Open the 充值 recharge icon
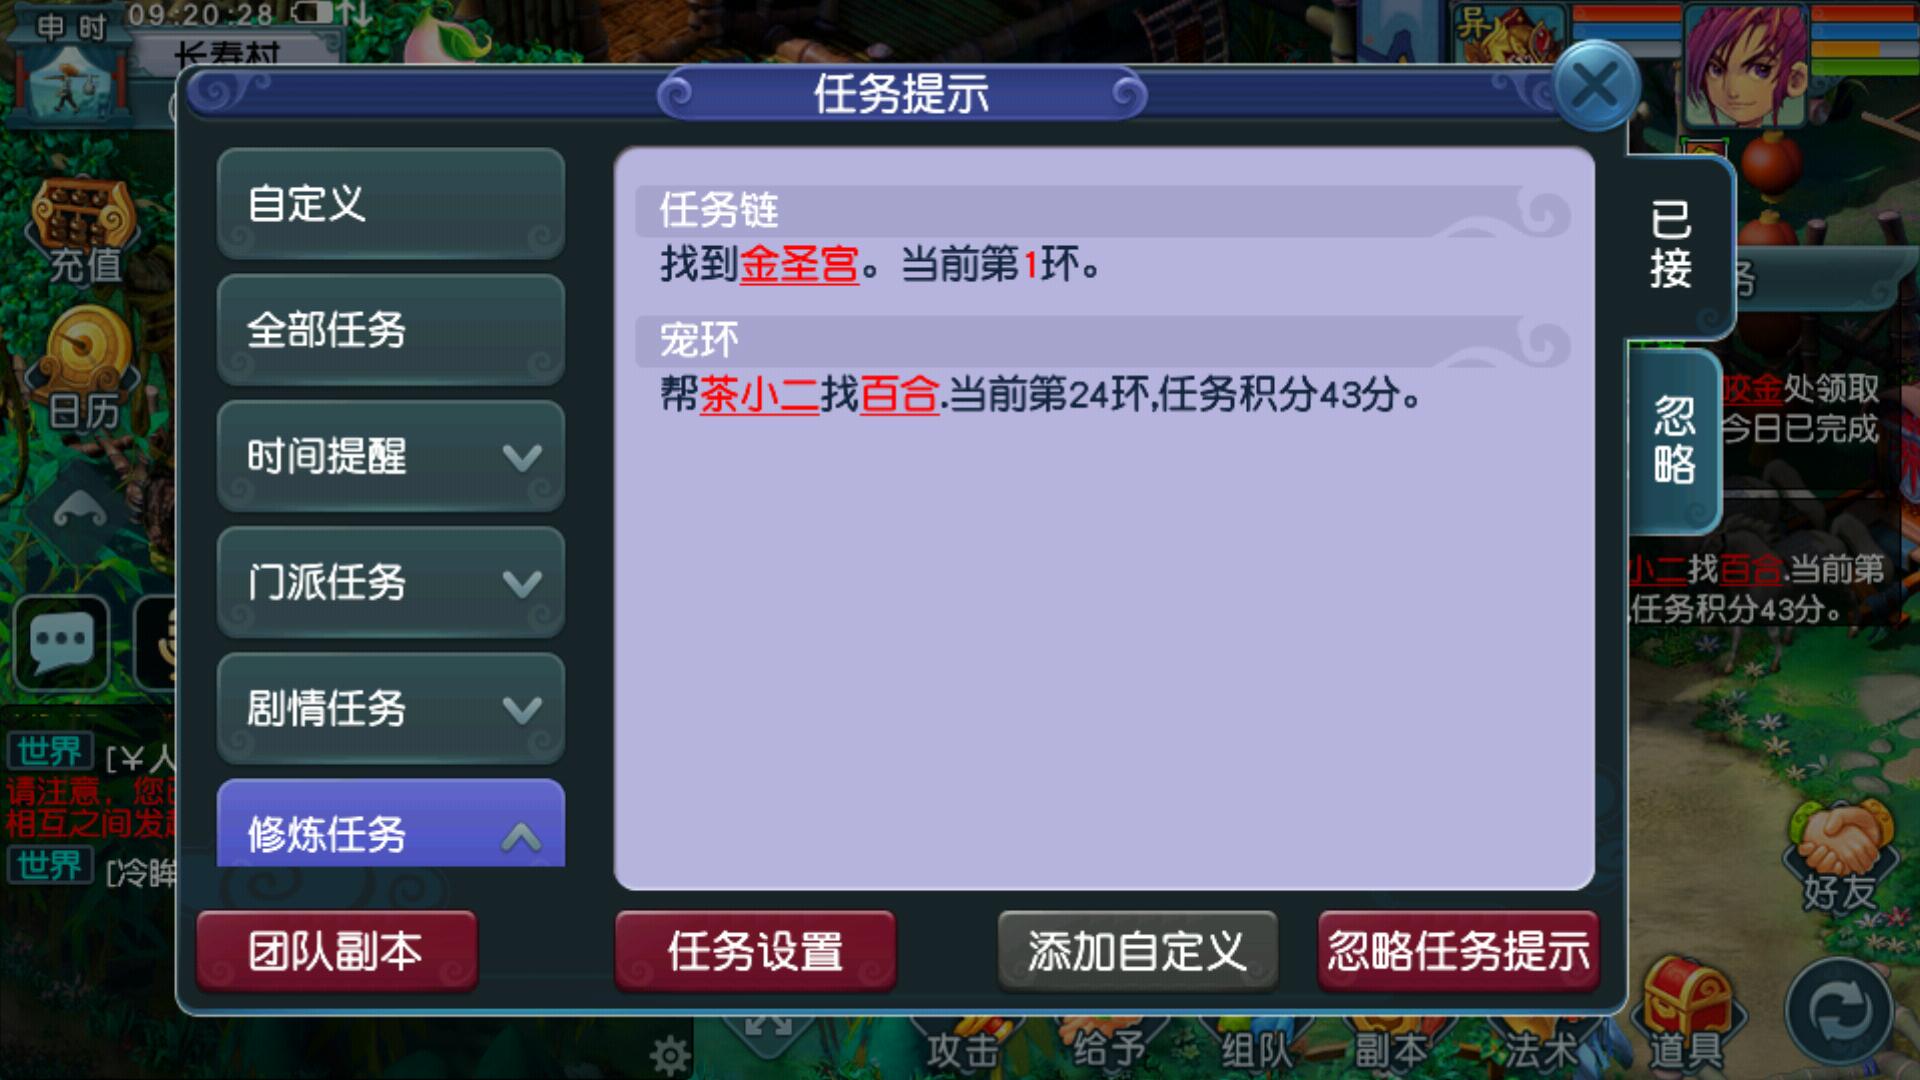The image size is (1920, 1080). 84,232
